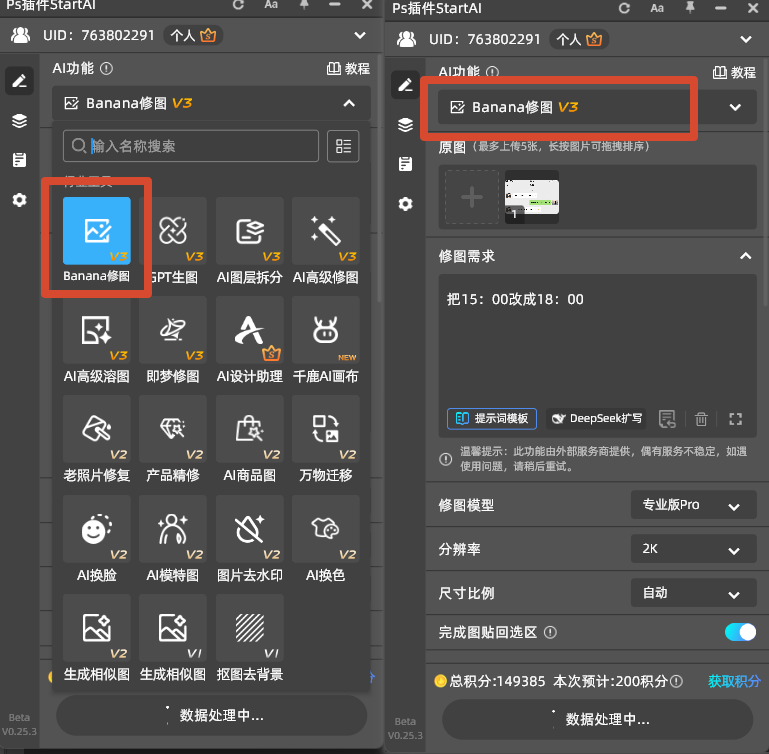Click Aa font size icon in right panel
The height and width of the screenshot is (754, 769).
[x=657, y=8]
